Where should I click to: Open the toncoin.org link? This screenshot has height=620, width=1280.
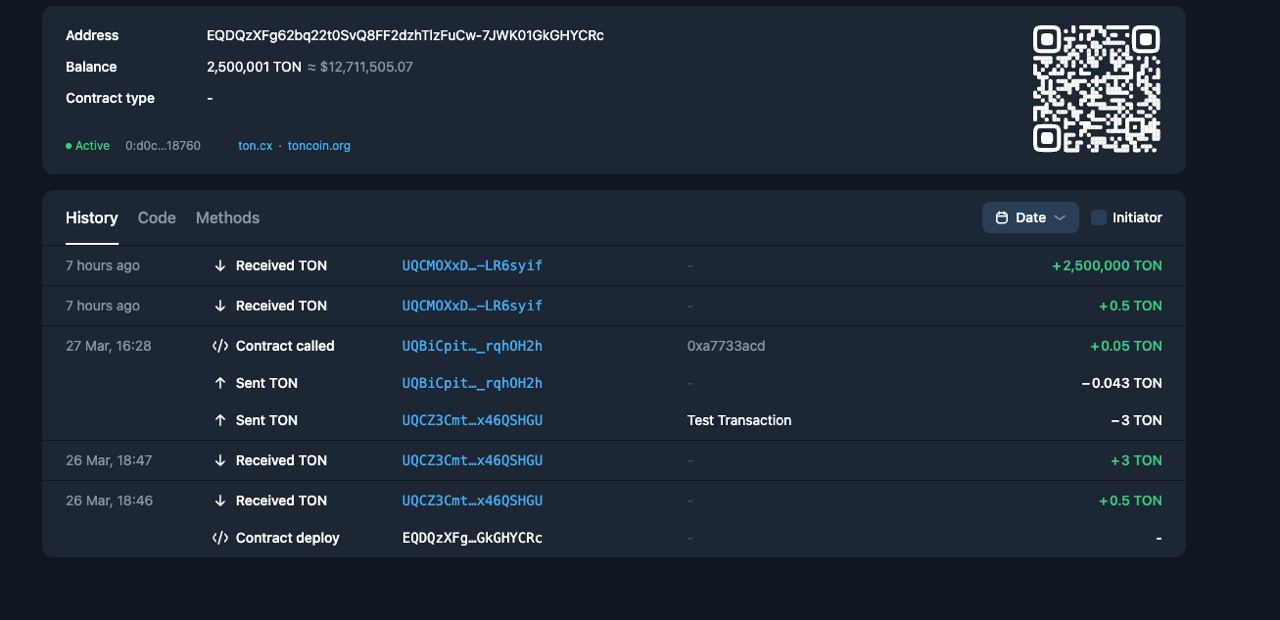(319, 146)
